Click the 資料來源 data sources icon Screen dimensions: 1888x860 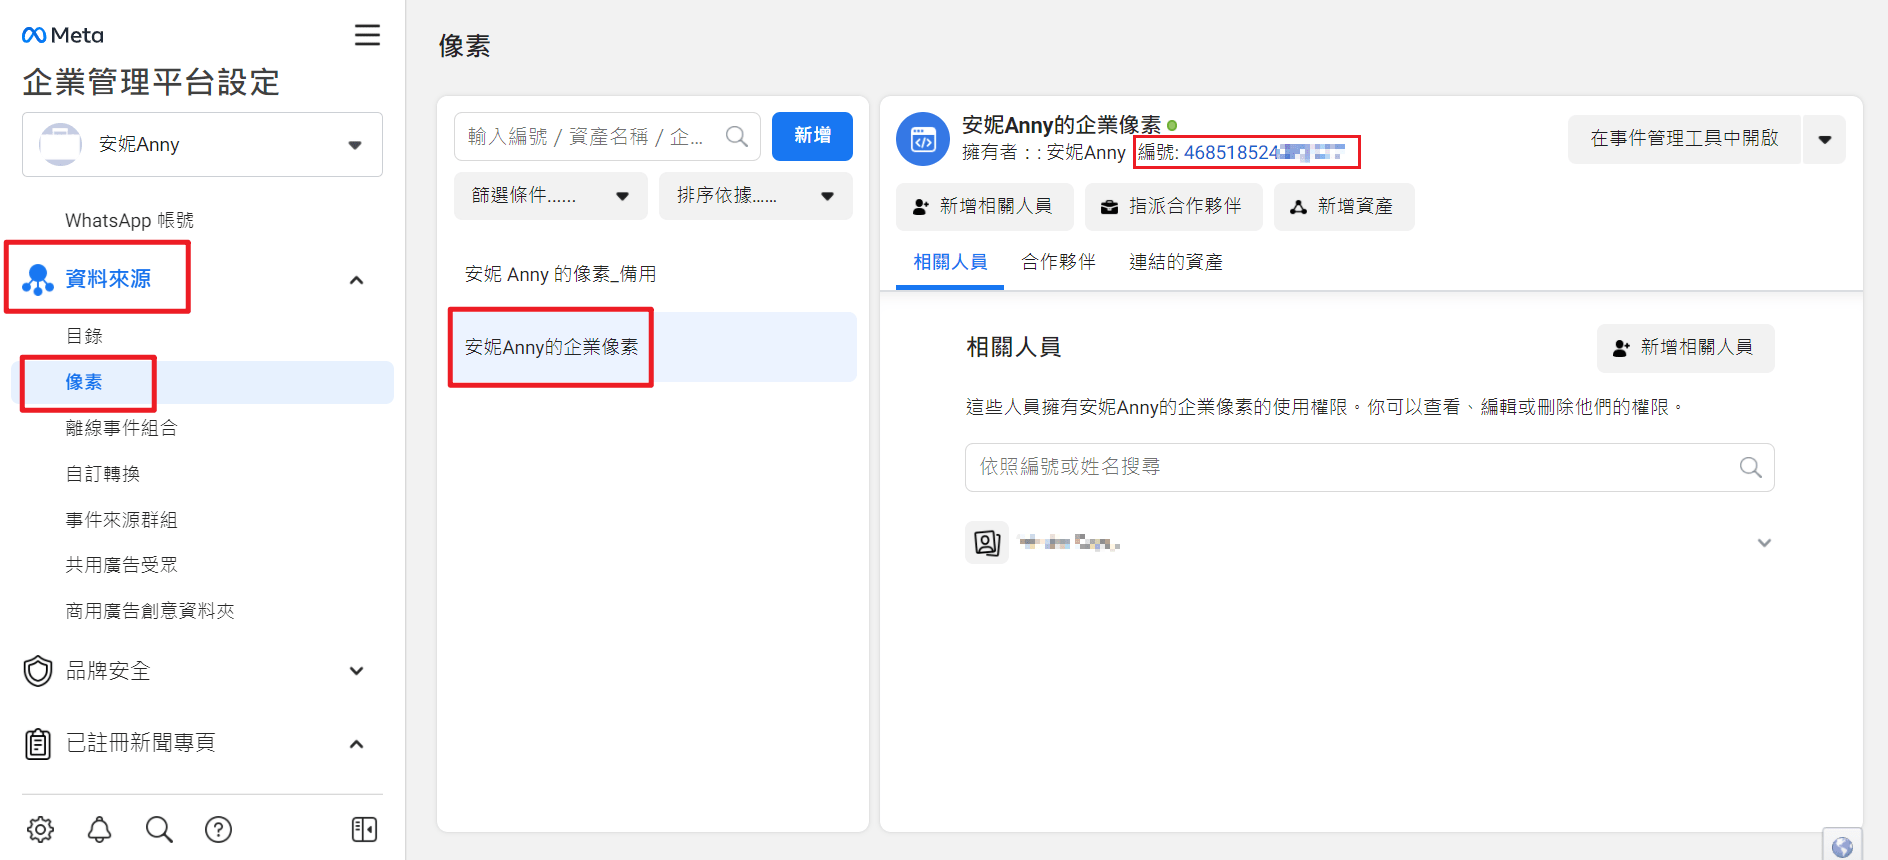[x=38, y=279]
